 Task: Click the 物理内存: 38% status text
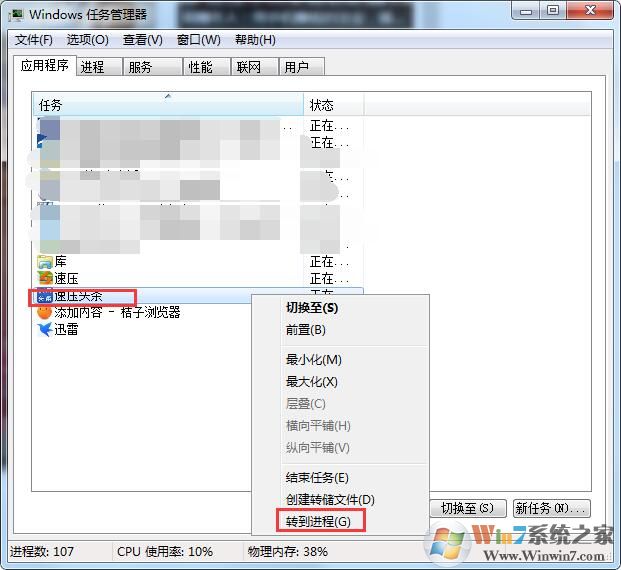tap(288, 552)
